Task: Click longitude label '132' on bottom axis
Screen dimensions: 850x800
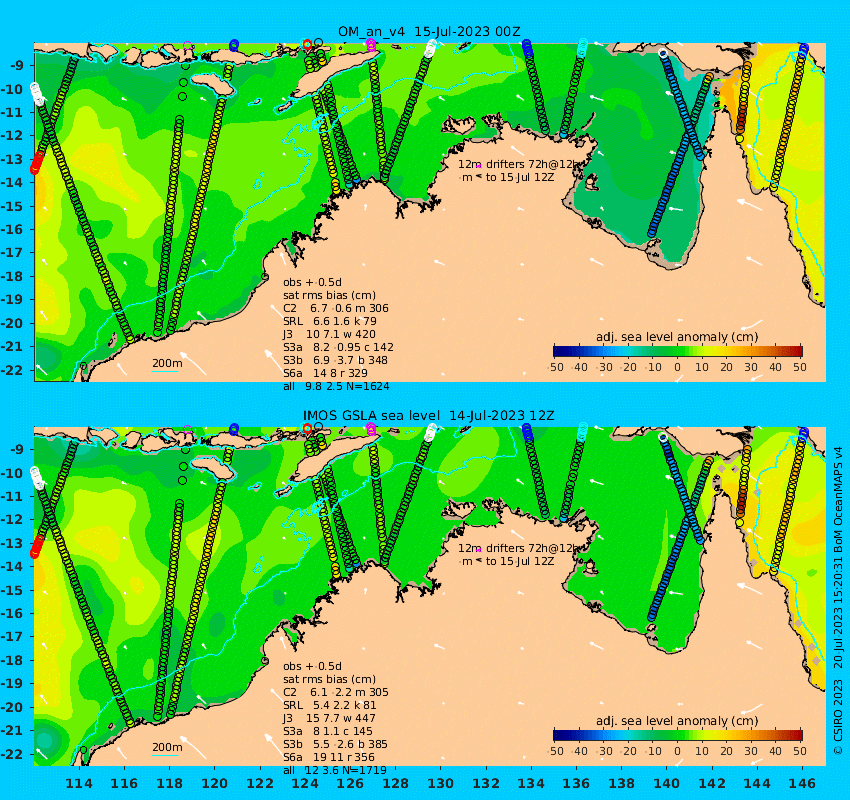Action: (486, 783)
